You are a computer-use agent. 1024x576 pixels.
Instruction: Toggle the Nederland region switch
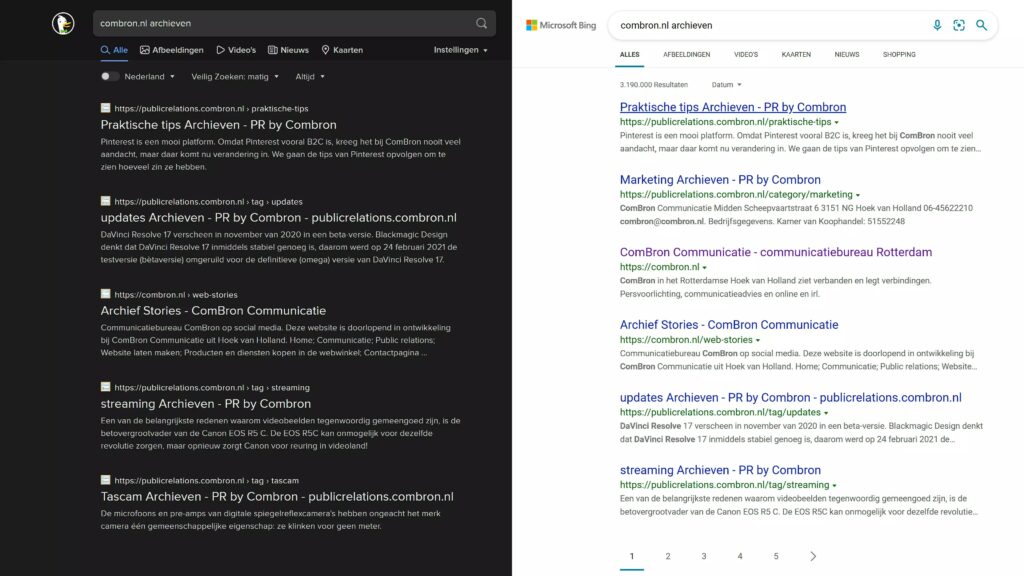[109, 76]
